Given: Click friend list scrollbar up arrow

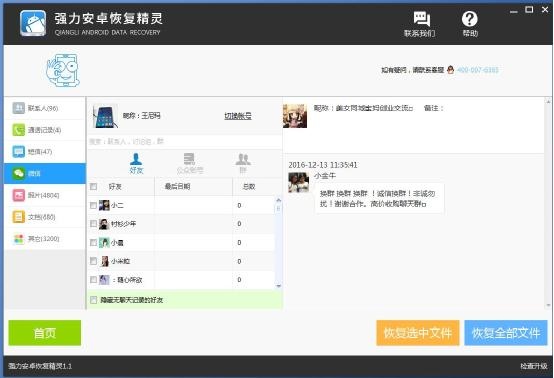Looking at the screenshot, I should [x=278, y=200].
